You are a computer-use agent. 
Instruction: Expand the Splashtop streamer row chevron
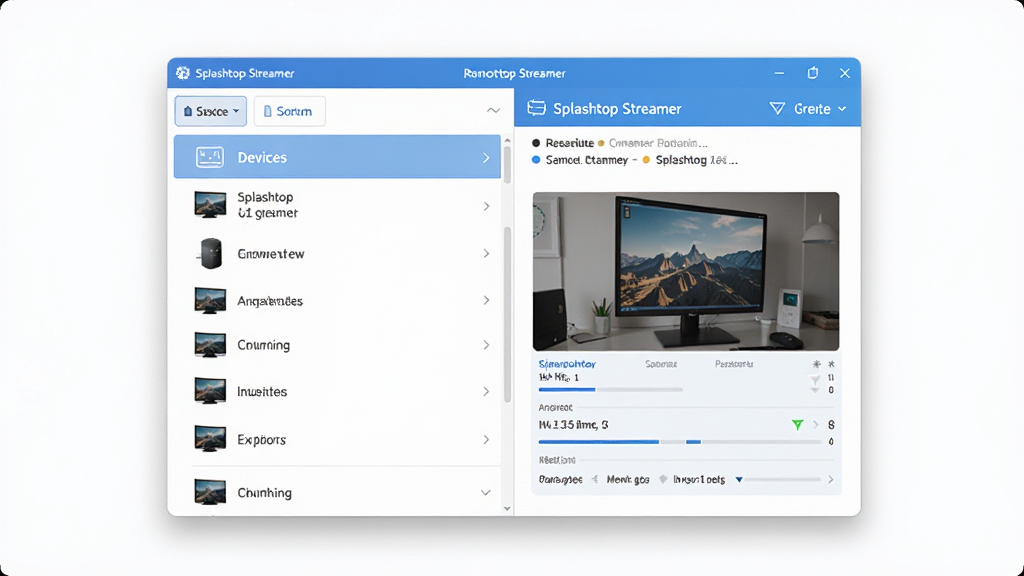(x=487, y=206)
